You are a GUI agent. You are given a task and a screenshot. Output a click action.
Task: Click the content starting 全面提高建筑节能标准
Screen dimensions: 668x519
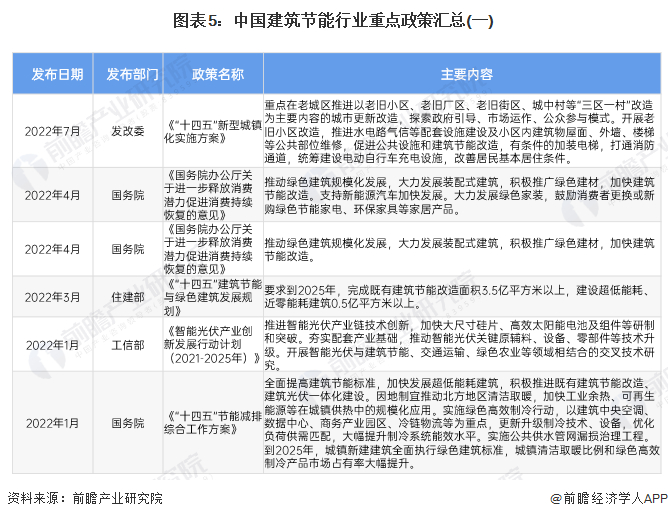[x=462, y=423]
